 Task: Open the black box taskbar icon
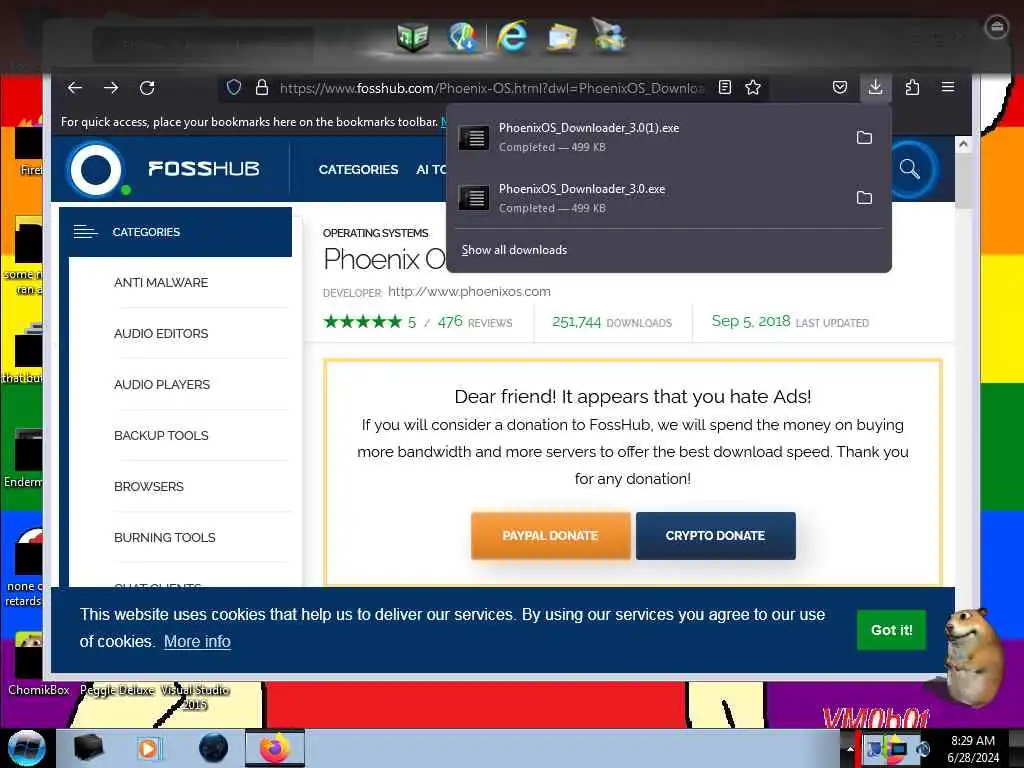point(88,748)
